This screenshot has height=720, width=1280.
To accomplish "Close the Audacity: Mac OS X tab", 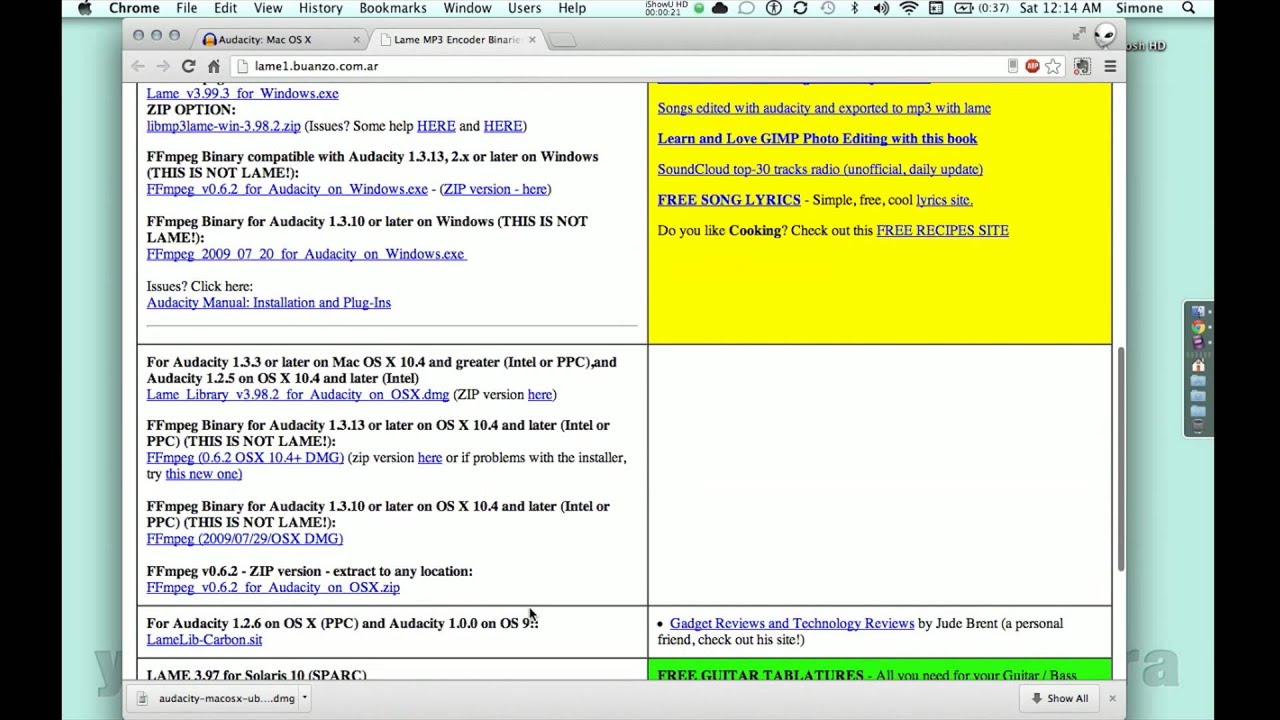I will 356,40.
